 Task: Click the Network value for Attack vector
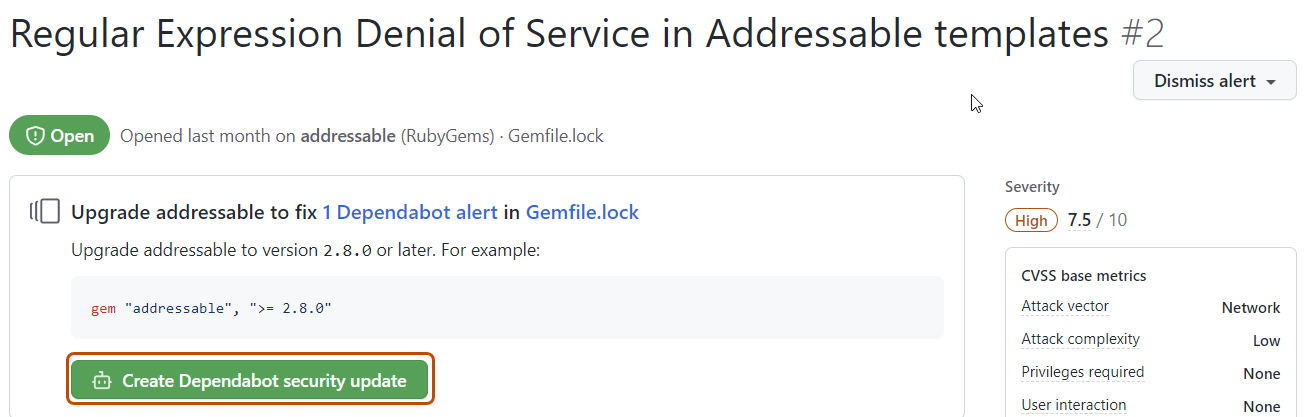[x=1250, y=308]
